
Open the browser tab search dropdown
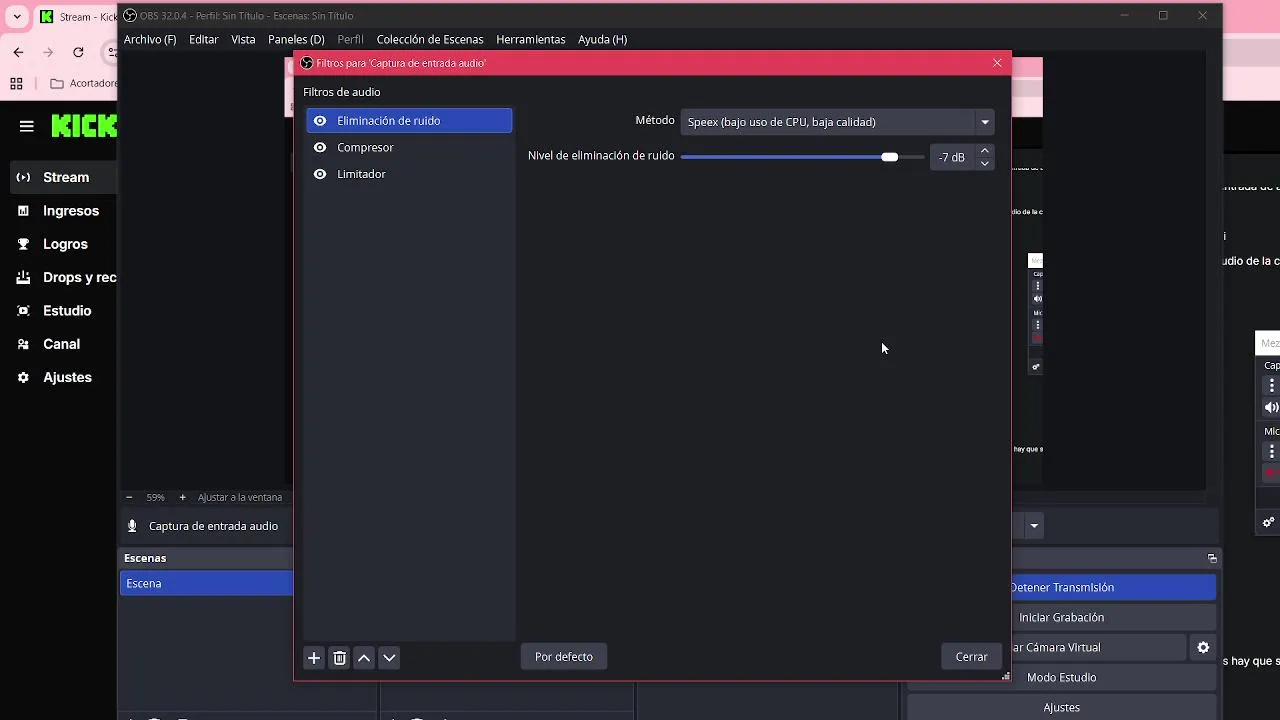(17, 17)
